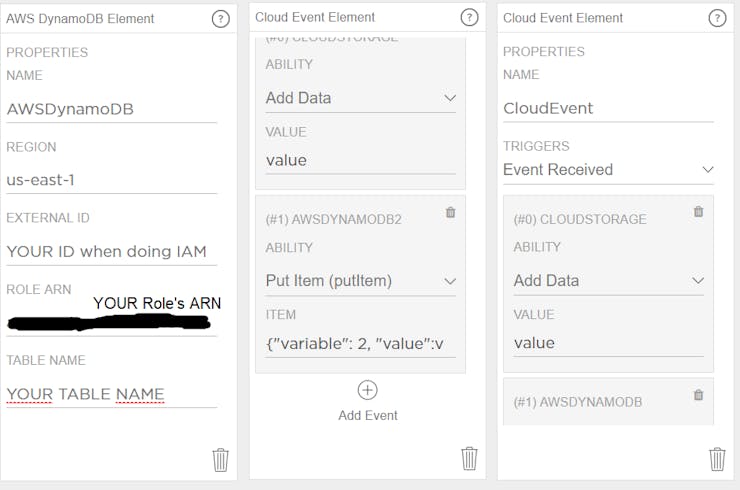This screenshot has height=490, width=740.
Task: Delete the right Cloud Event Element panel
Action: pyautogui.click(x=717, y=459)
